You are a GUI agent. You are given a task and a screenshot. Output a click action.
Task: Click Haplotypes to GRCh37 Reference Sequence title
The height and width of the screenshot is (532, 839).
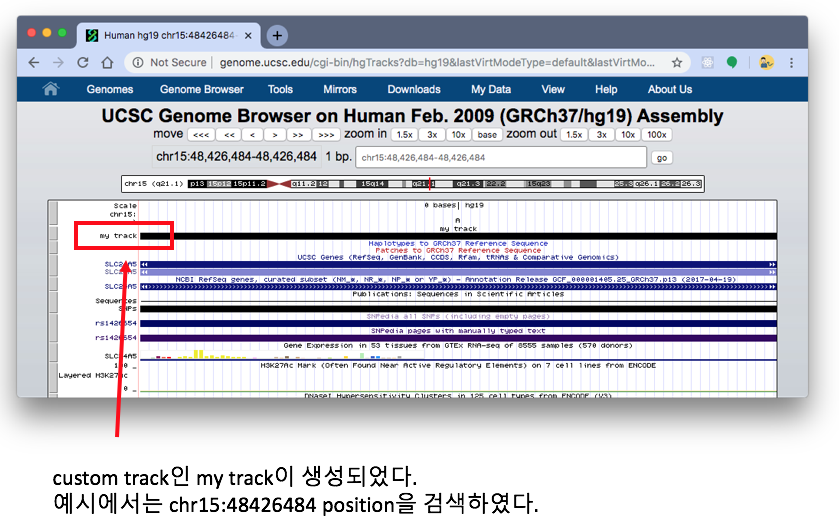pos(458,244)
